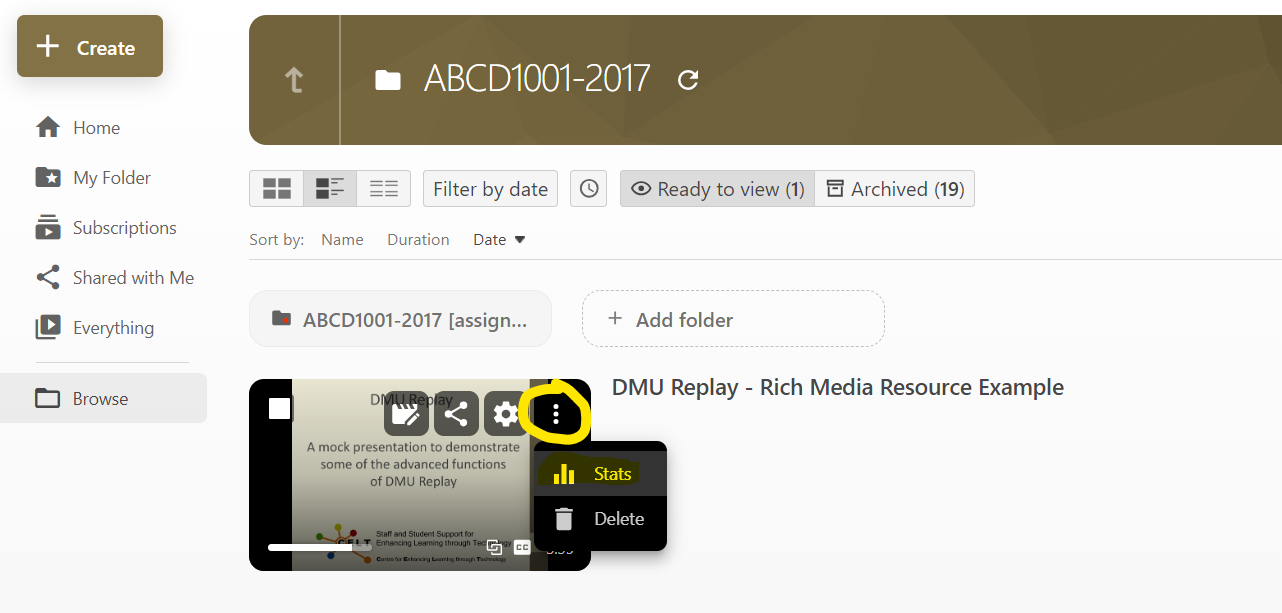Sort by Date
1282x613 pixels.
(499, 240)
